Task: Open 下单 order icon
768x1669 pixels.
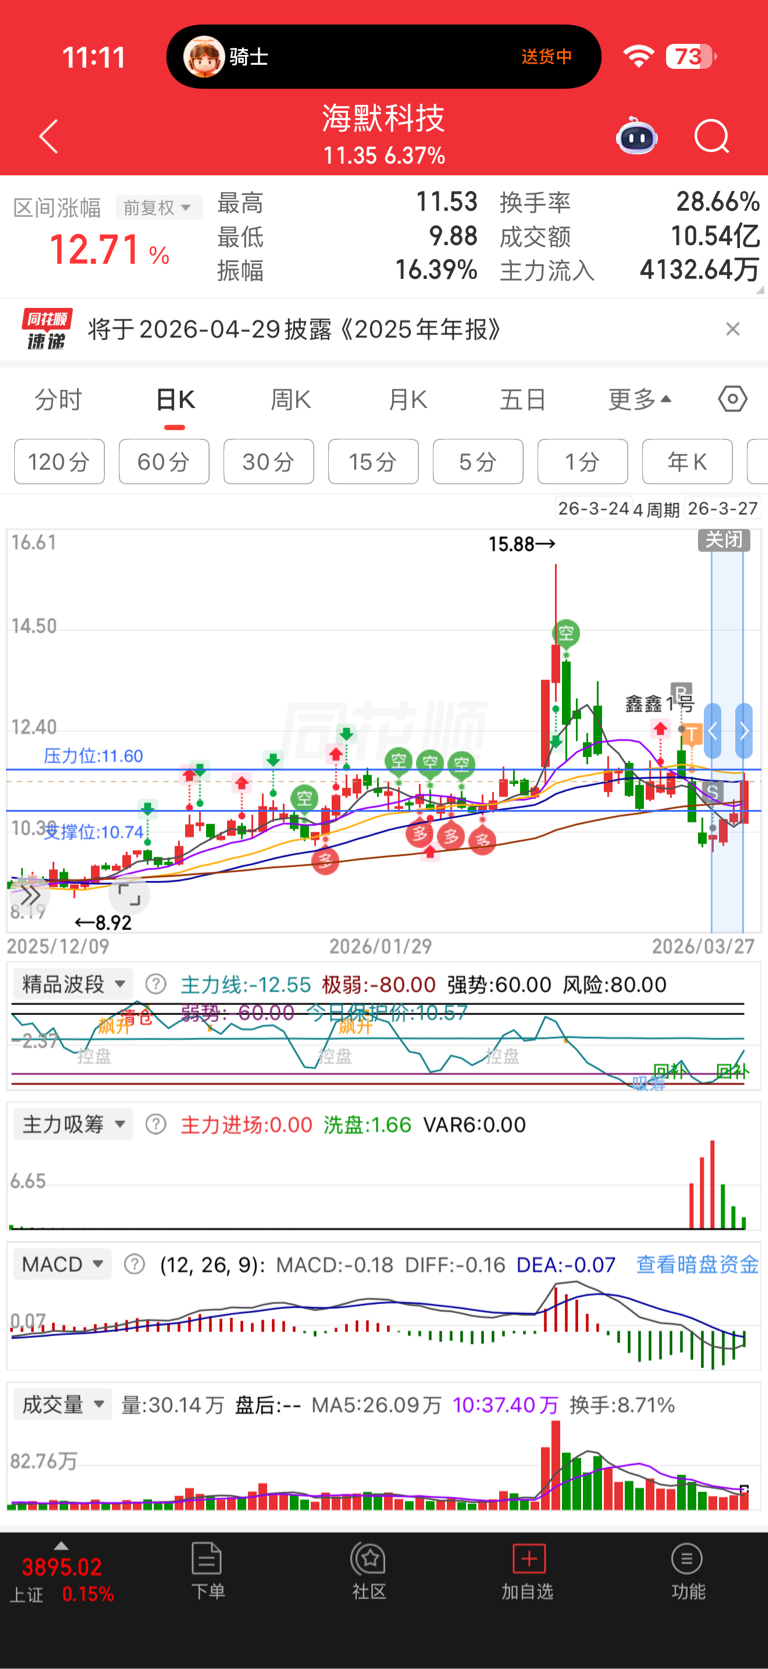Action: point(207,1571)
